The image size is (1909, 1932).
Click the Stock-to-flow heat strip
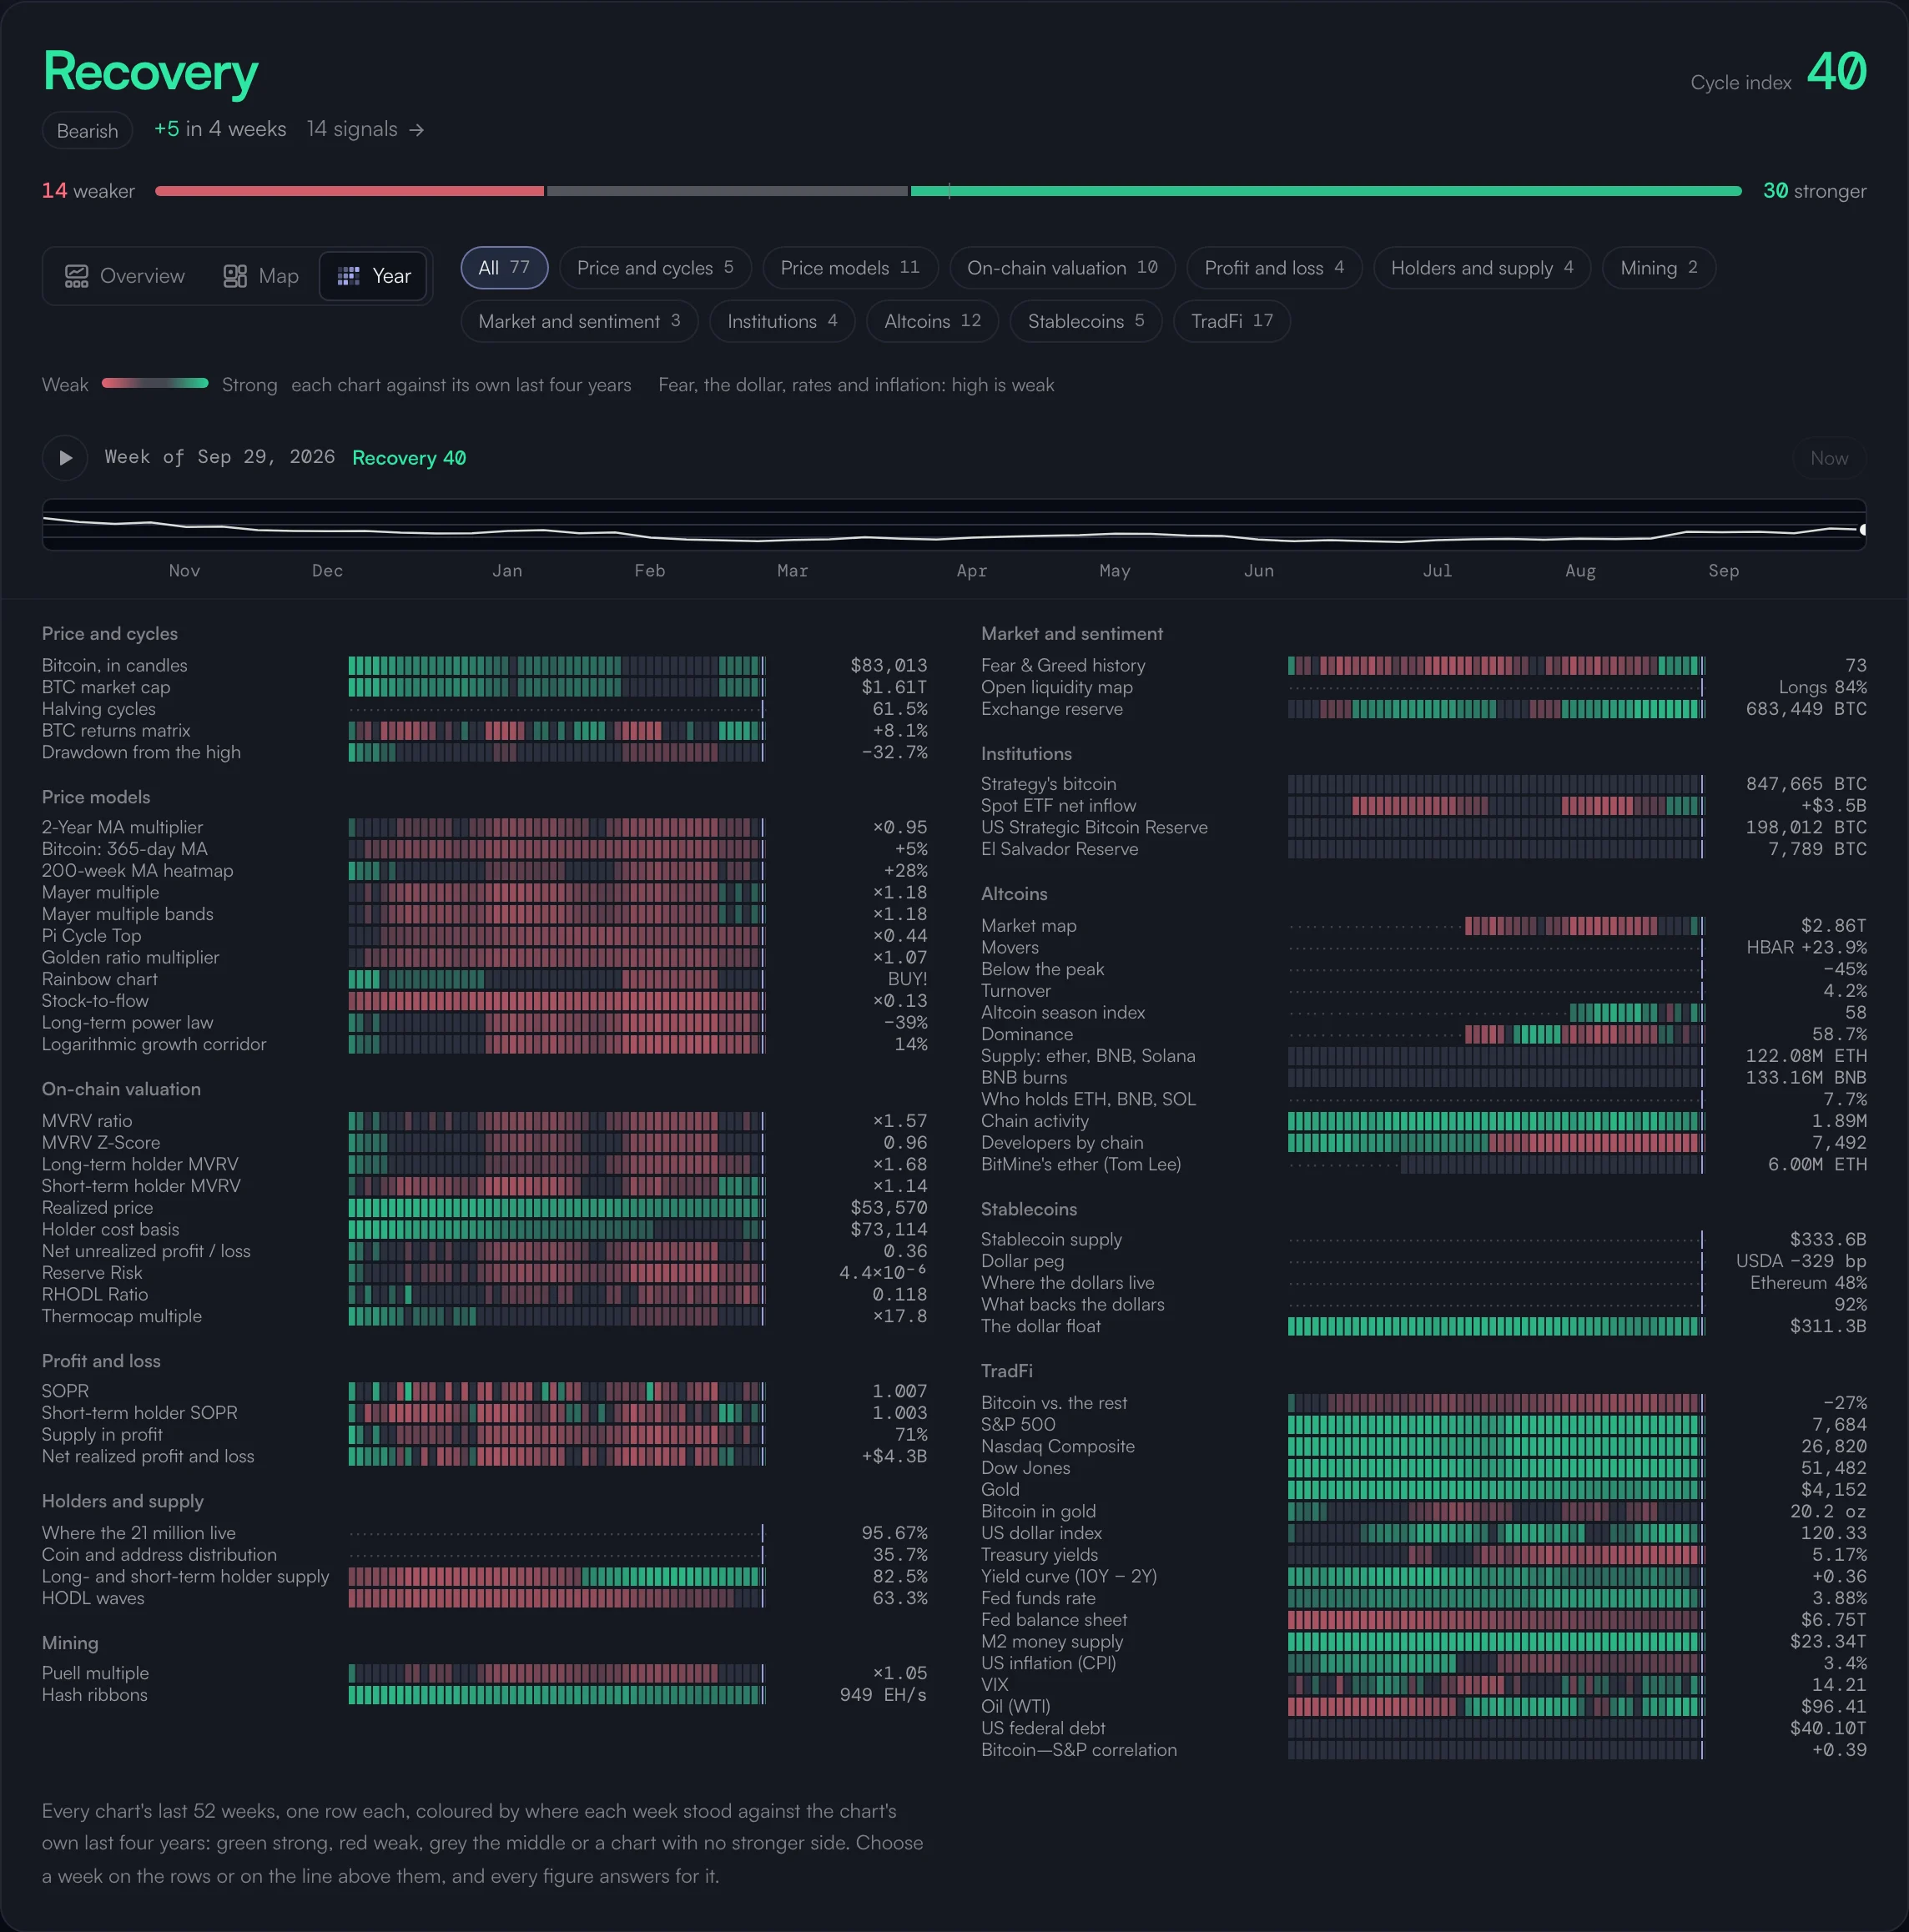coord(556,1001)
